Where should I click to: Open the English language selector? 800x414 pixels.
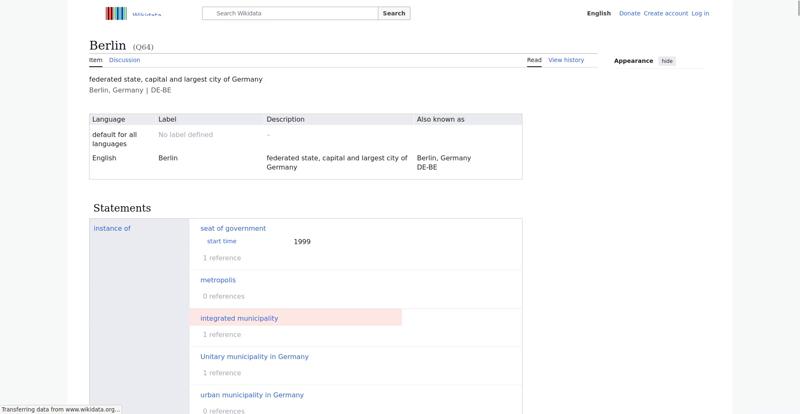(598, 13)
